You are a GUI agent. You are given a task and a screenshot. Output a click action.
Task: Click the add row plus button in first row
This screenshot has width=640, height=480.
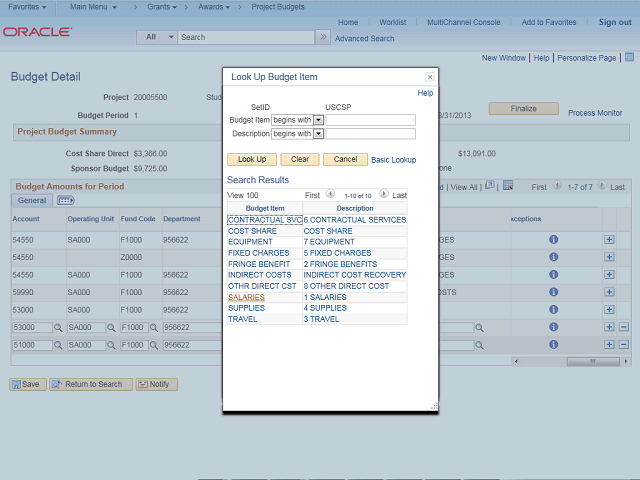point(609,241)
